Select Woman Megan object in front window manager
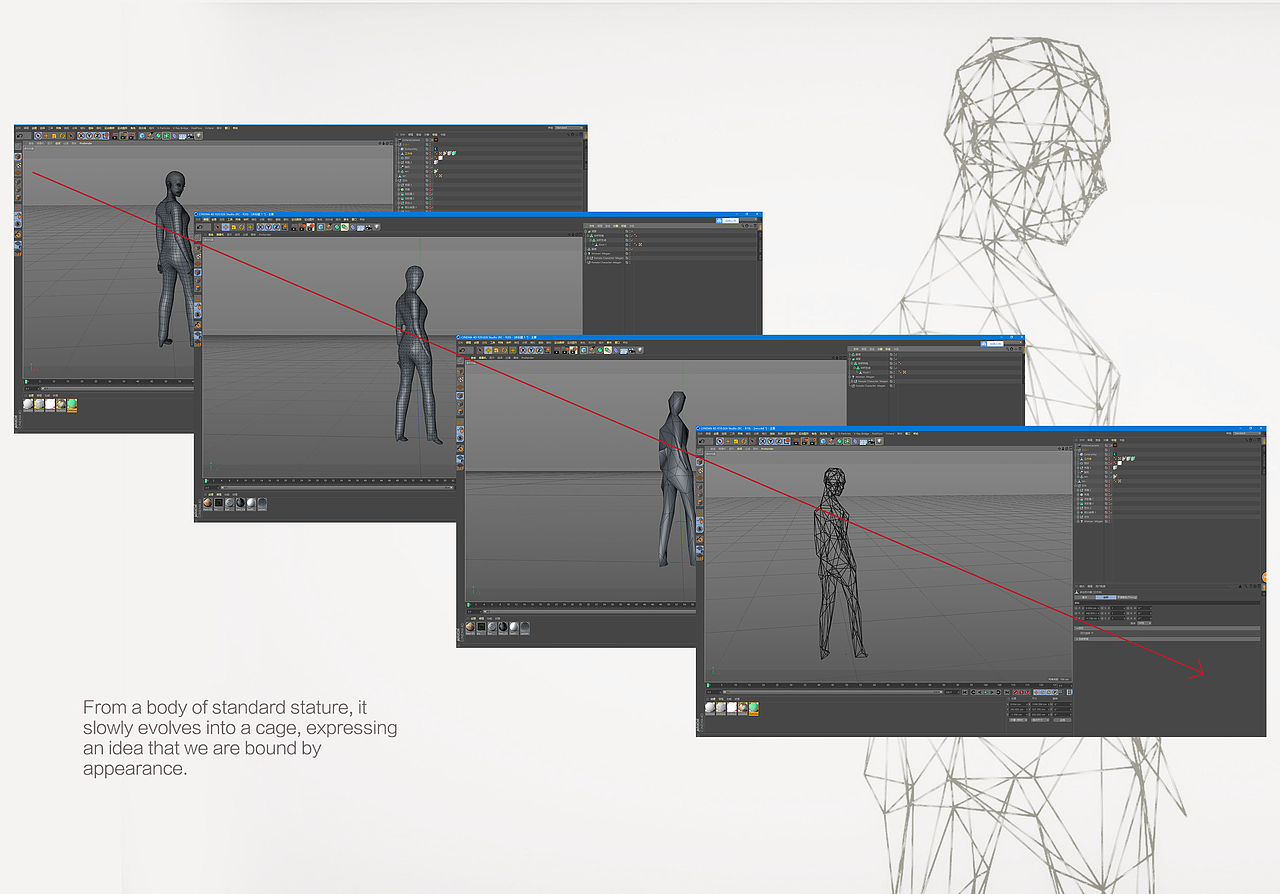Screen dimensions: 1280x894 point(1094,521)
